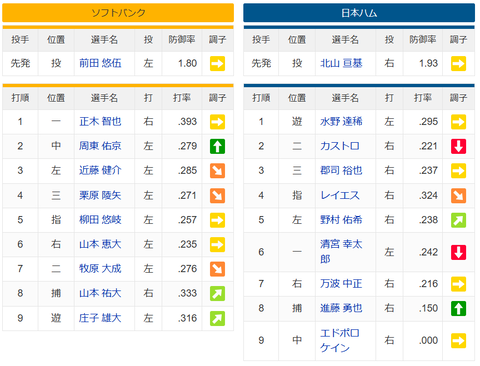Open 万波 中正 player link
The image size is (480, 366).
[x=341, y=284]
